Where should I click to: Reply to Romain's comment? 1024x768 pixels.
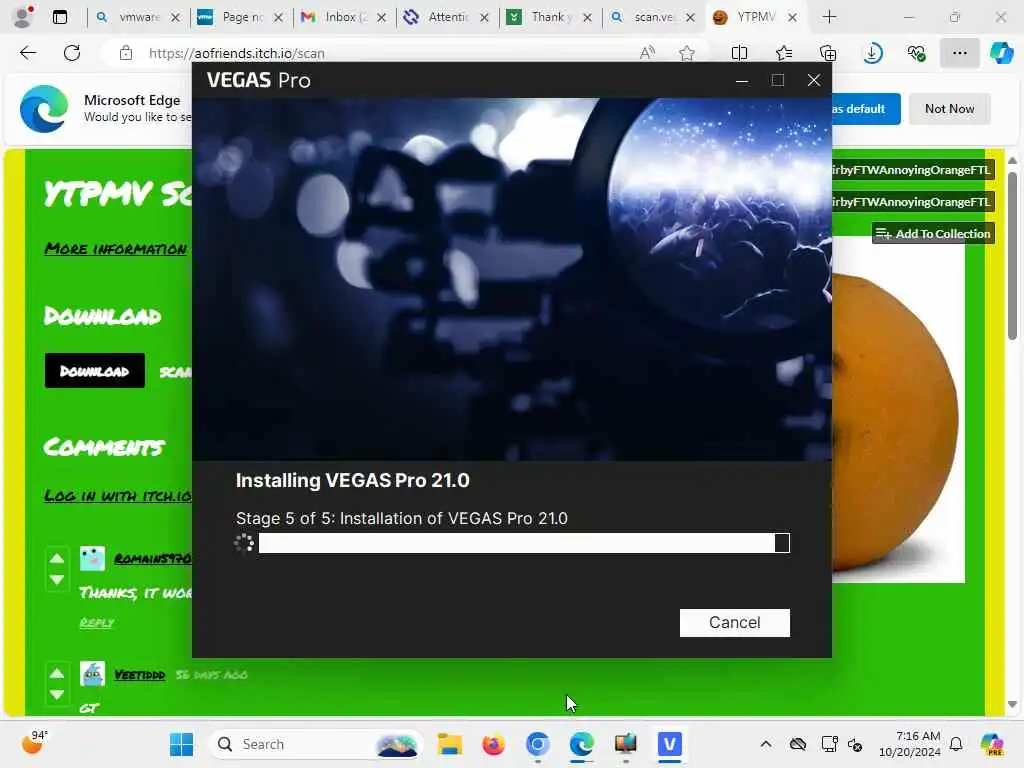pos(97,622)
